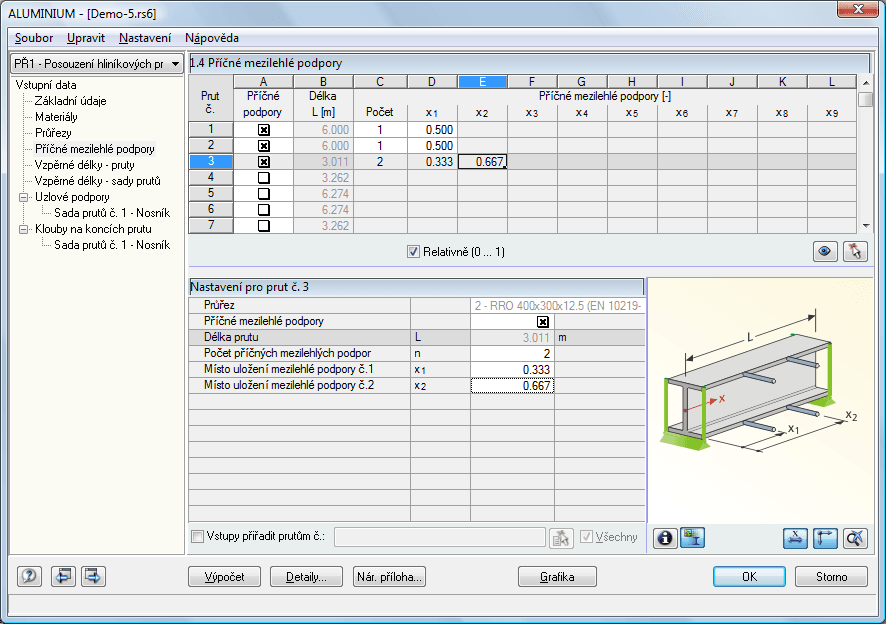Viewport: 886px width, 624px height.
Task: Click the pick members icon beside input field
Action: pyautogui.click(x=561, y=538)
